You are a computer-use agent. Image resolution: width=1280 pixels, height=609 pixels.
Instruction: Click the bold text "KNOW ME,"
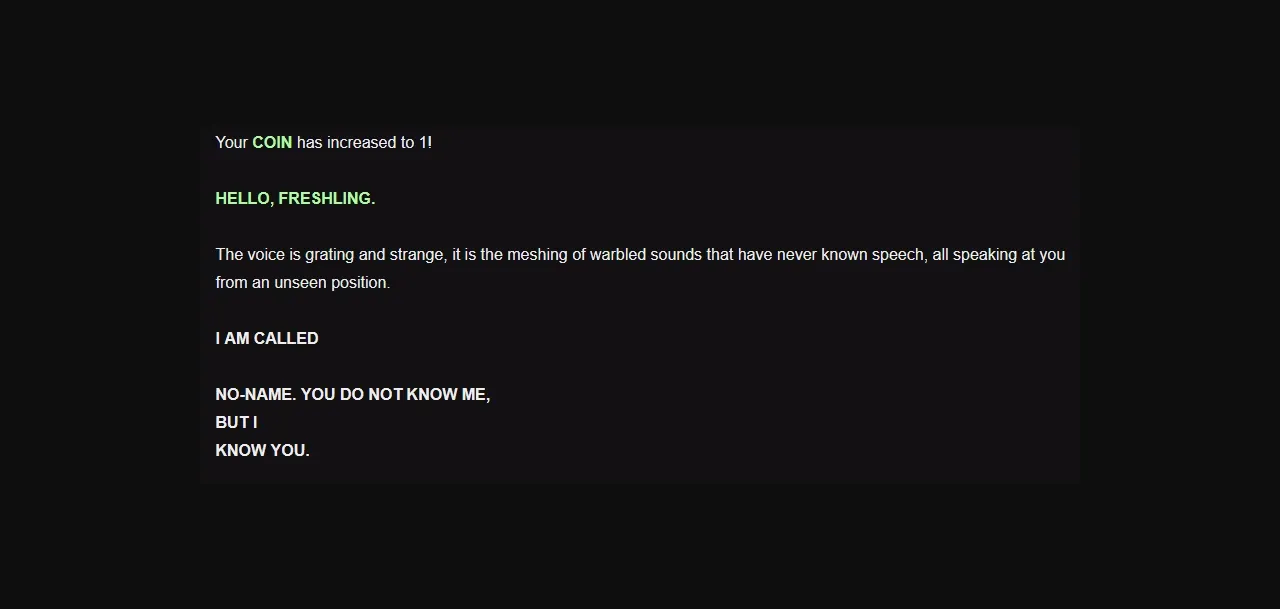(x=448, y=394)
